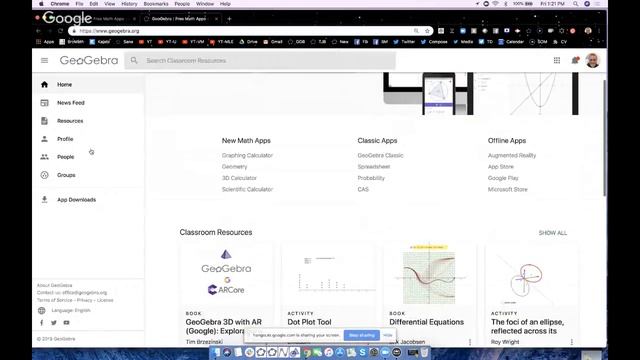Click the Groups circle icon
Image resolution: width=640 pixels, height=360 pixels.
[44, 175]
